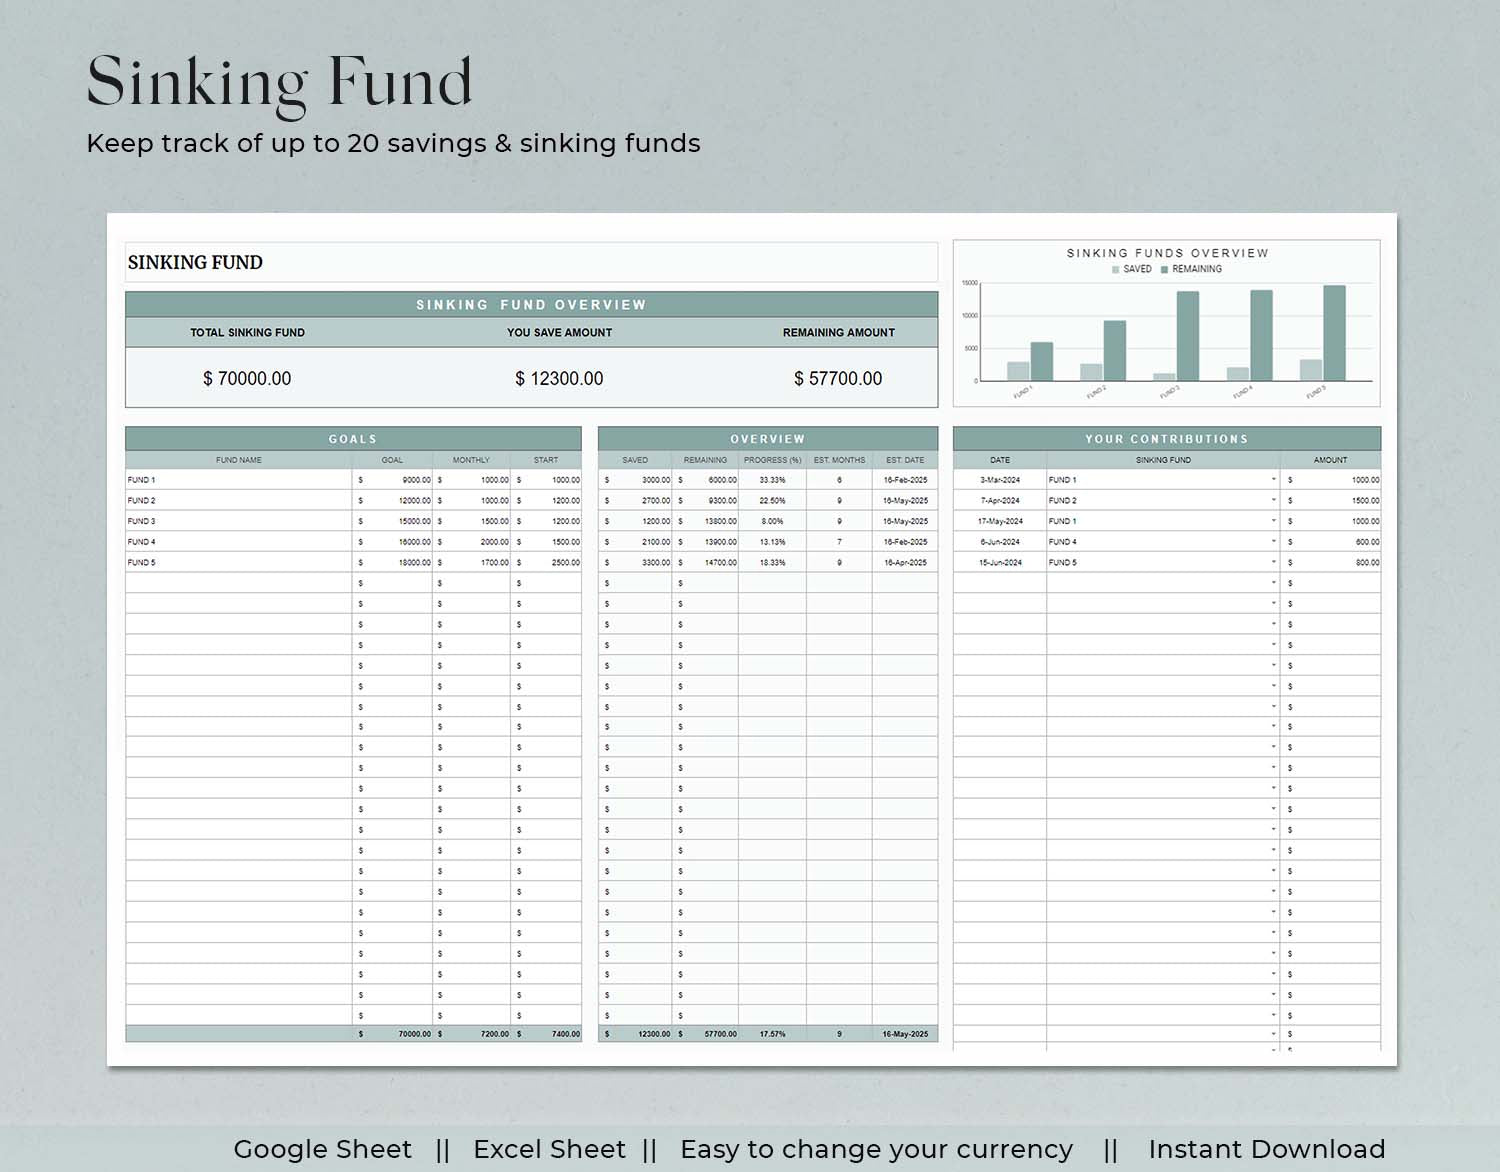The height and width of the screenshot is (1172, 1500).
Task: Select the 15000.00 goal cell for FUND 3
Action: click(392, 521)
